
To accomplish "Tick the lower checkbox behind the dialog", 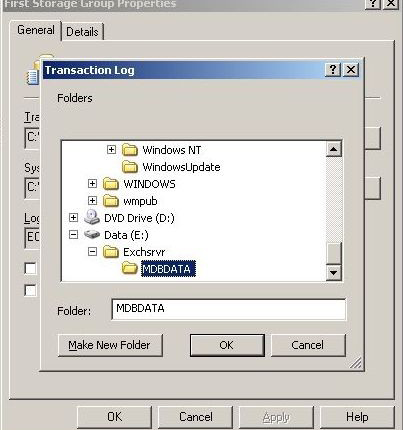I will tap(30, 290).
